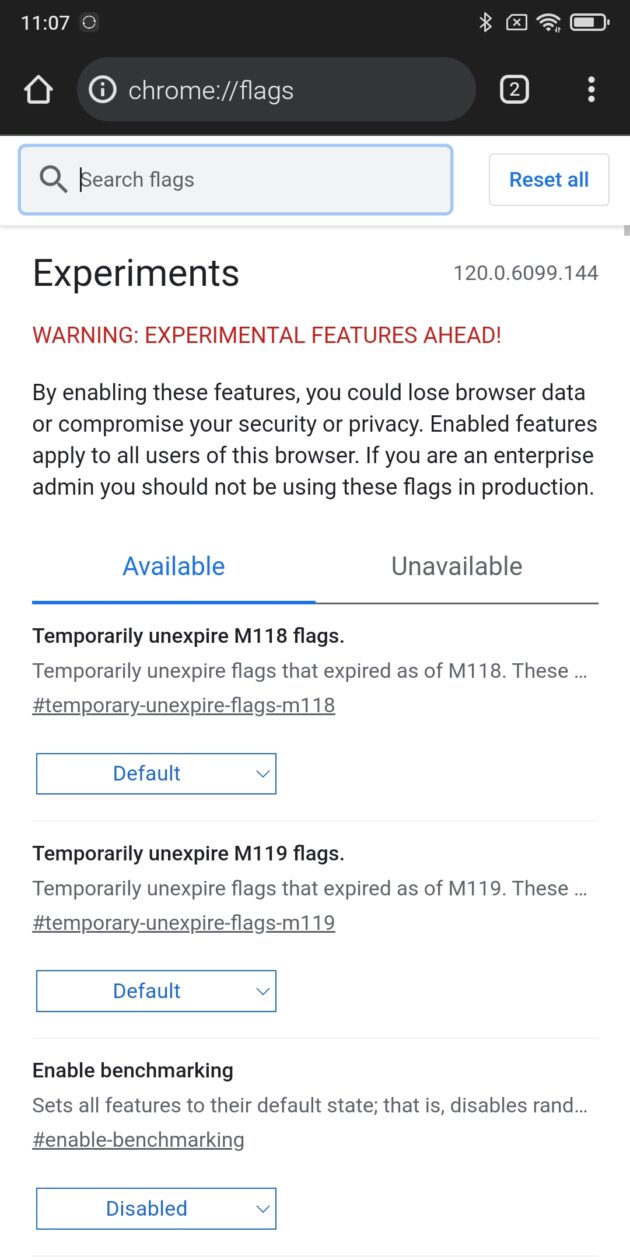630x1260 pixels.
Task: Open the #temporary-unexpire-flags-m119 link
Action: click(x=184, y=923)
